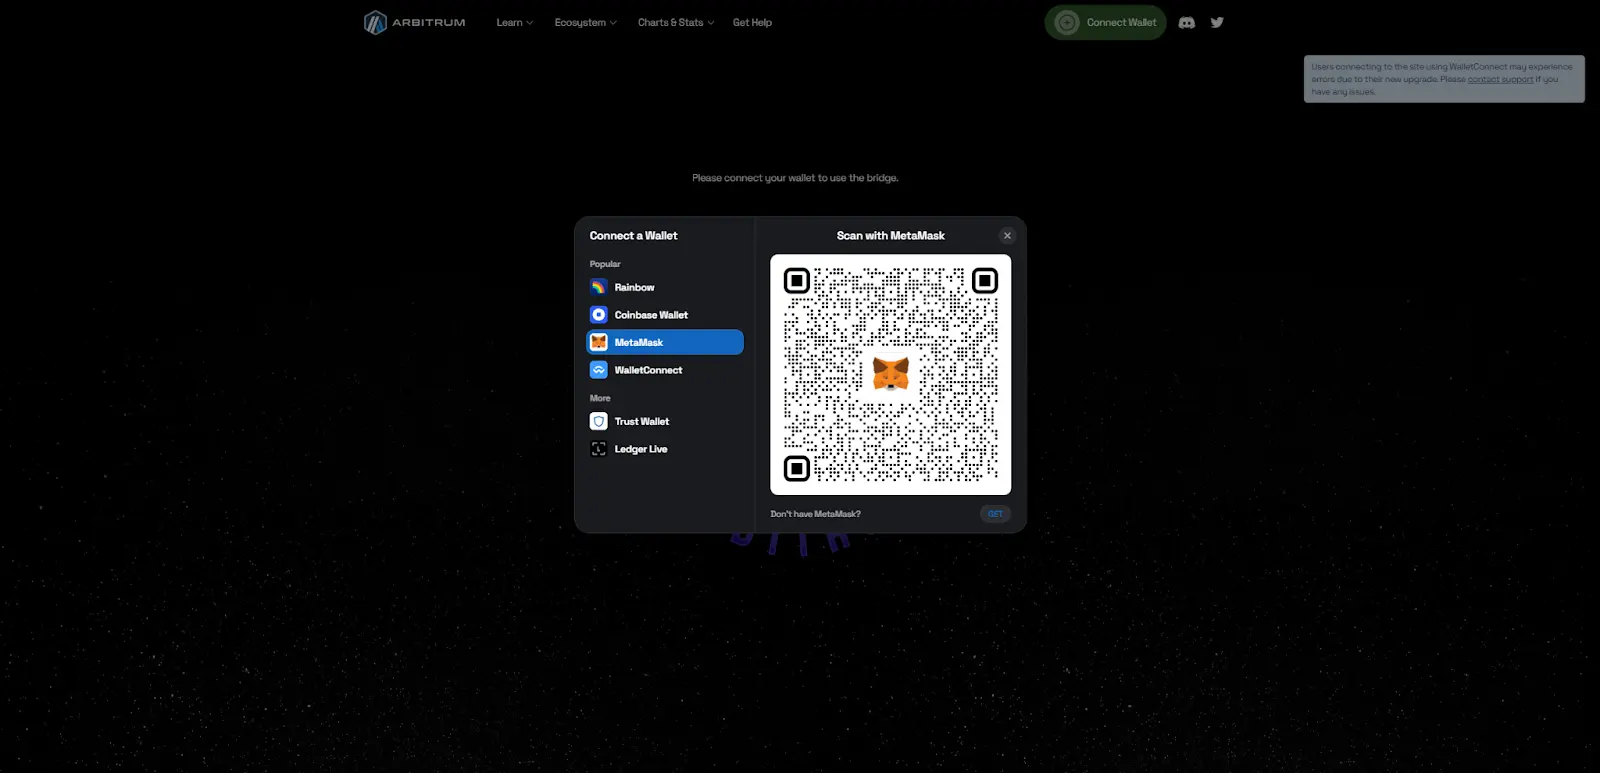Image resolution: width=1600 pixels, height=773 pixels.
Task: Select Rainbow wallet option
Action: (665, 287)
